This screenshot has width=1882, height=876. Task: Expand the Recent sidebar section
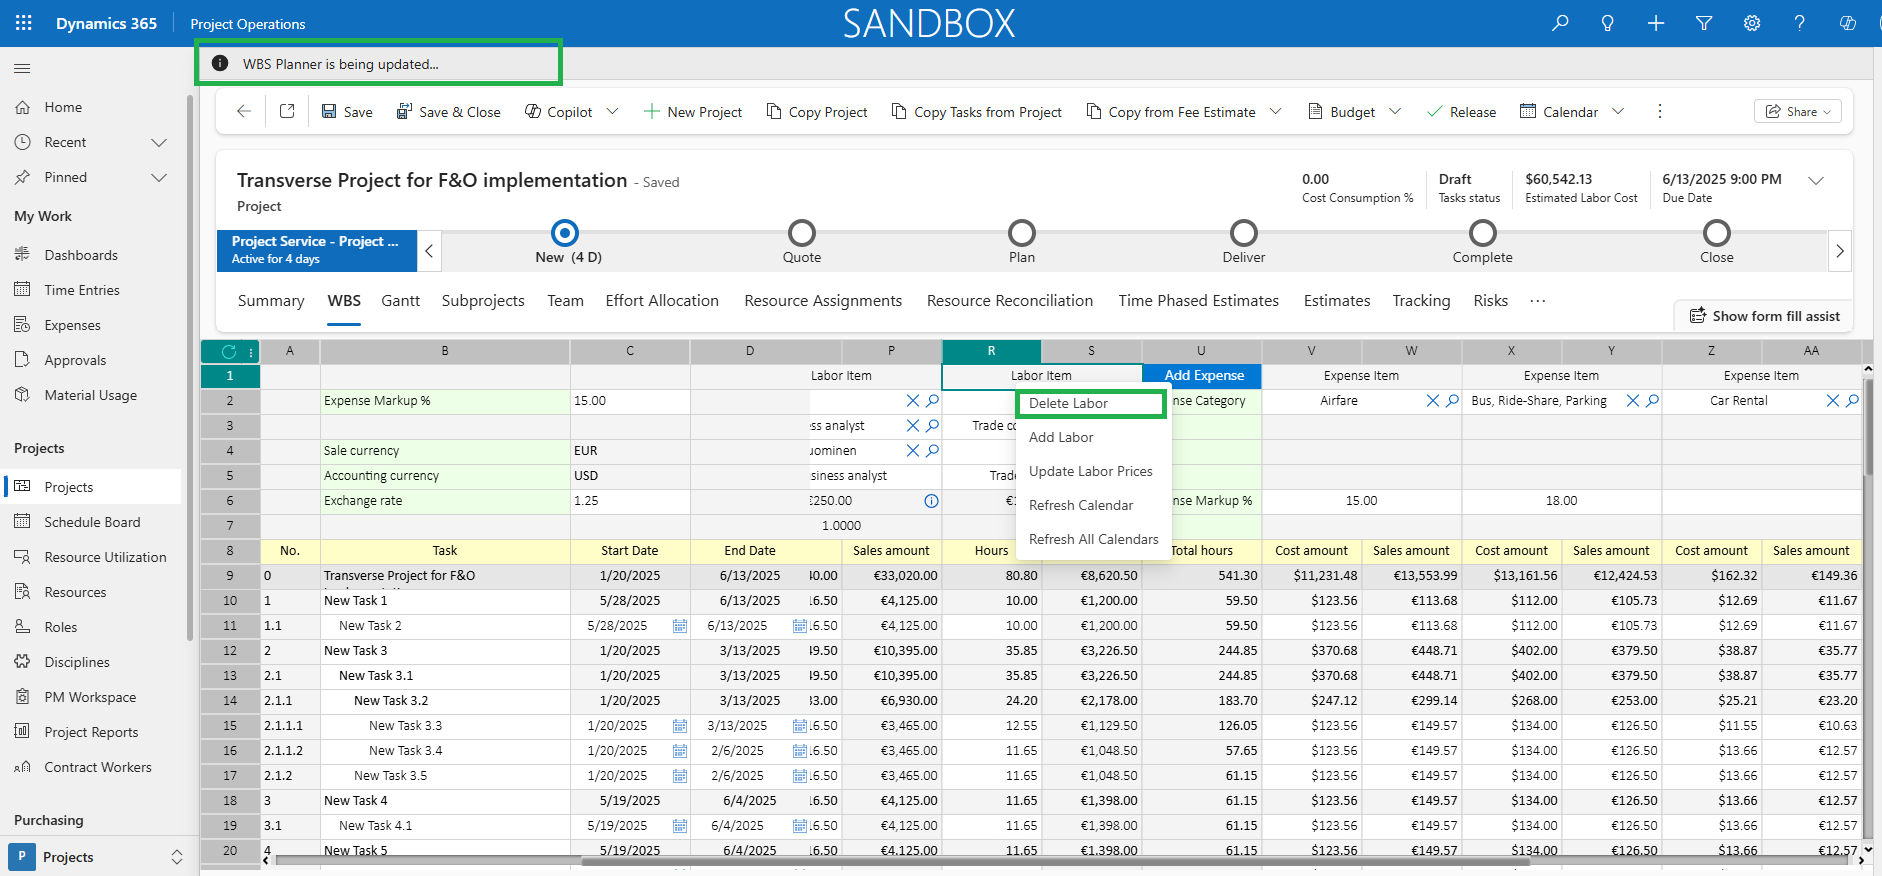click(158, 142)
